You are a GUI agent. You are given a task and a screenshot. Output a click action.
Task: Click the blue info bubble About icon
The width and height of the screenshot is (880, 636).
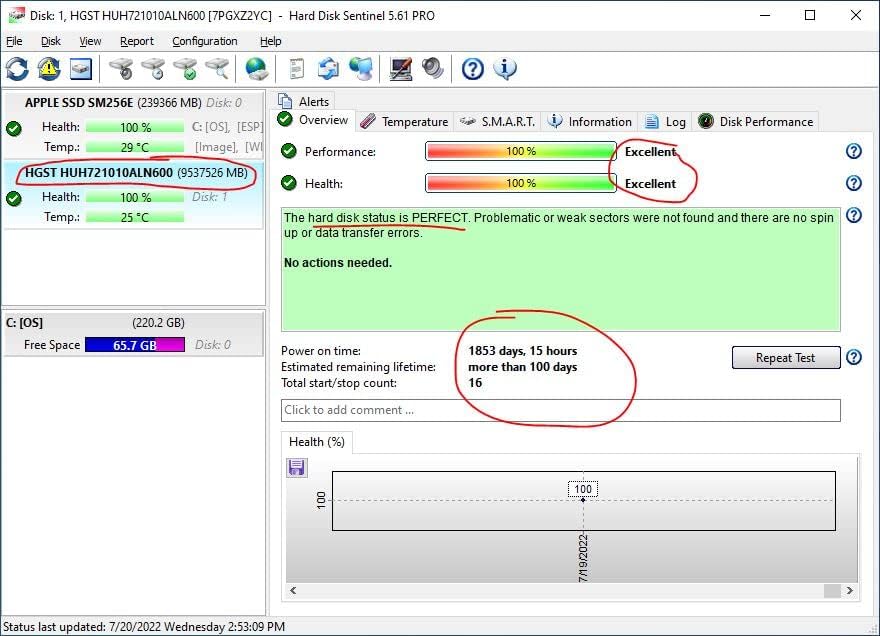click(505, 69)
